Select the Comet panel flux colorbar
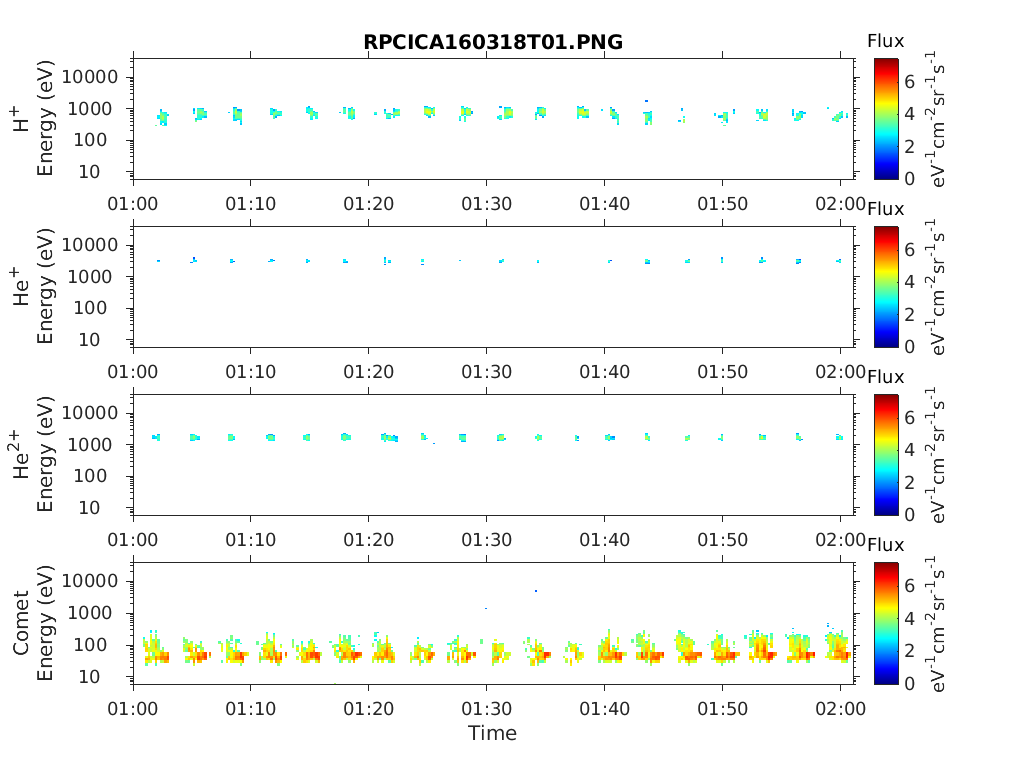The width and height of the screenshot is (1024, 768). pyautogui.click(x=886, y=623)
